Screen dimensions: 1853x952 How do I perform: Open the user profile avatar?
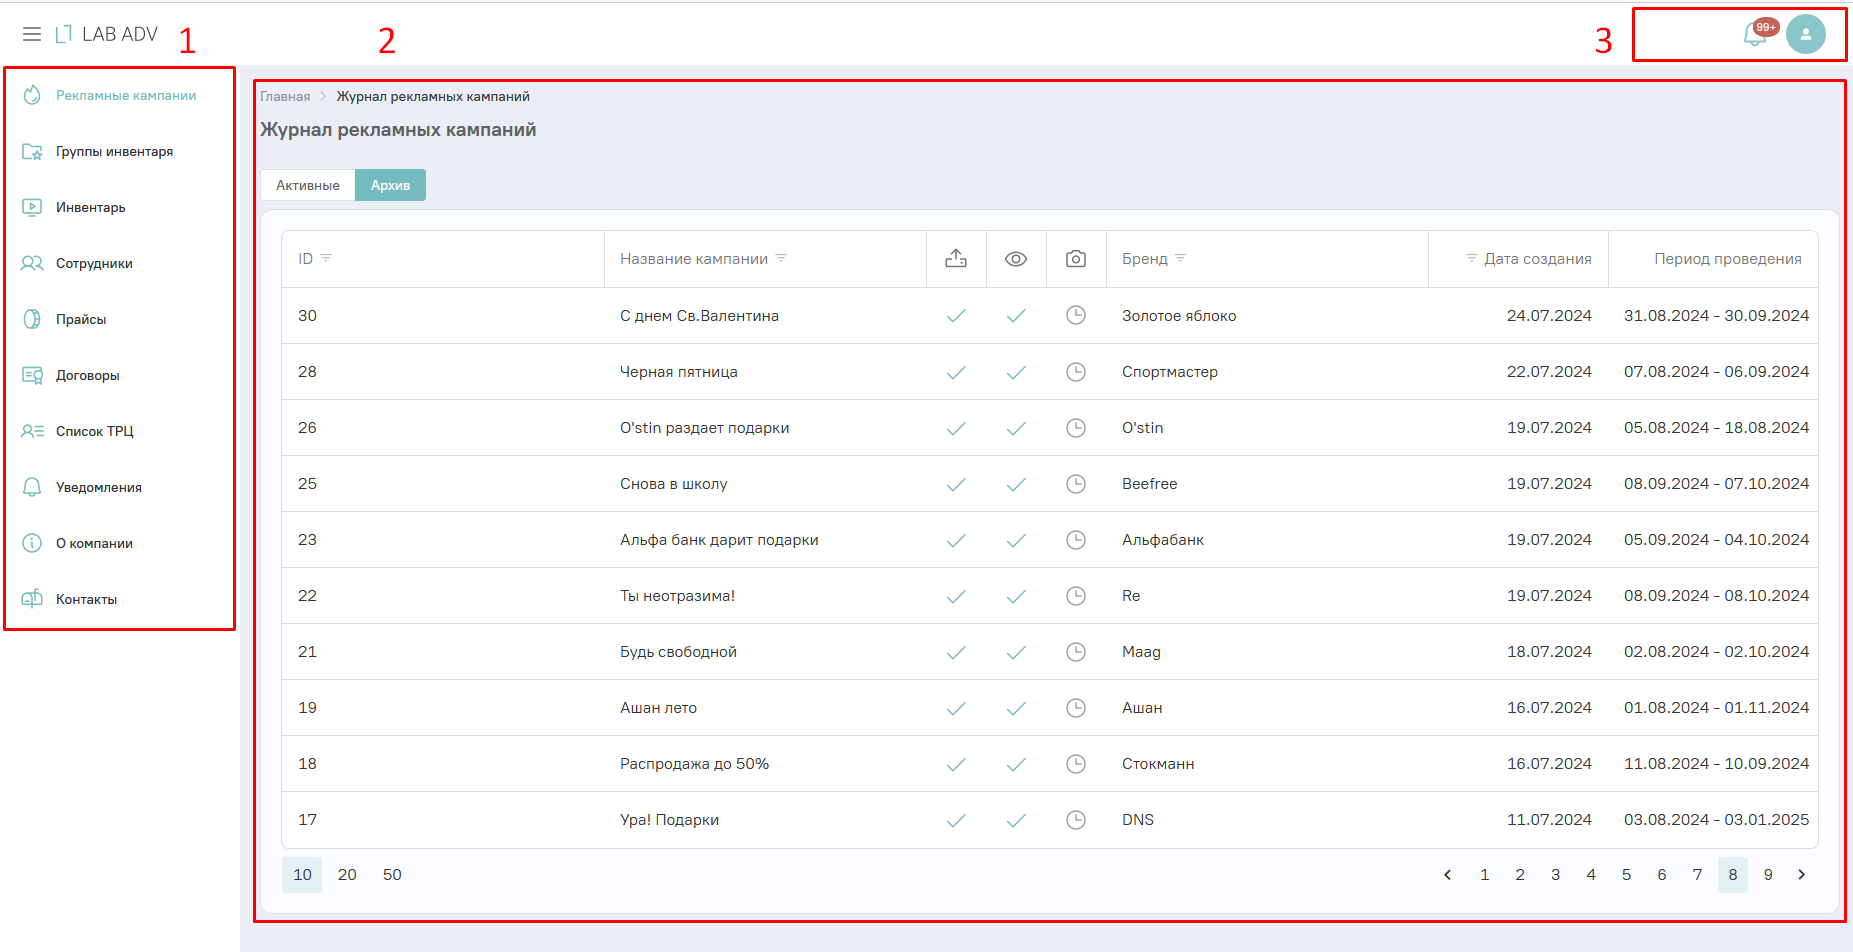[x=1805, y=34]
